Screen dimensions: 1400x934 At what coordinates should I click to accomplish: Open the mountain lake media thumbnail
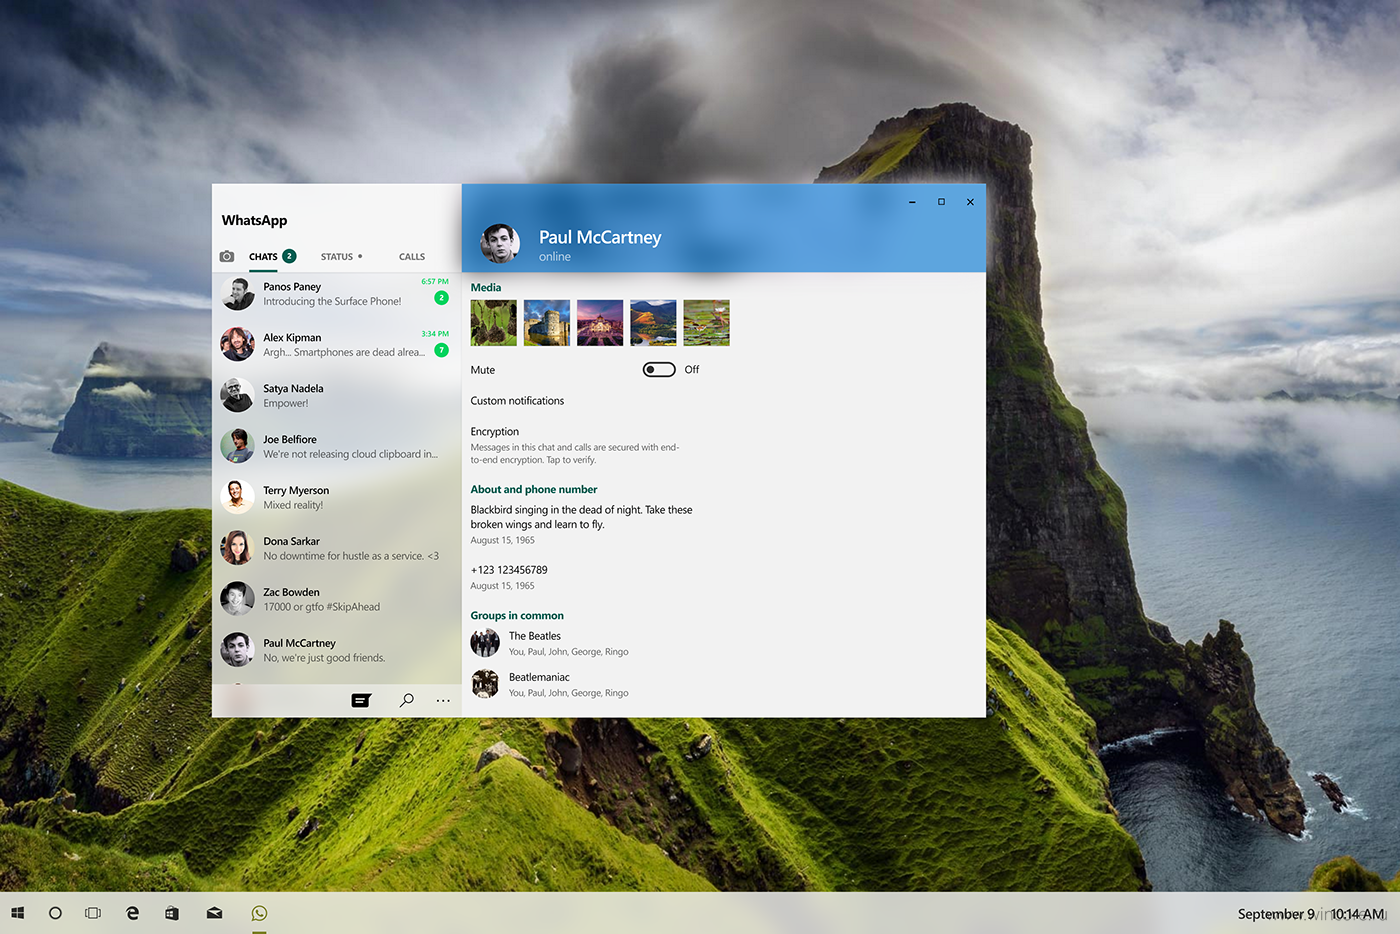click(x=653, y=323)
